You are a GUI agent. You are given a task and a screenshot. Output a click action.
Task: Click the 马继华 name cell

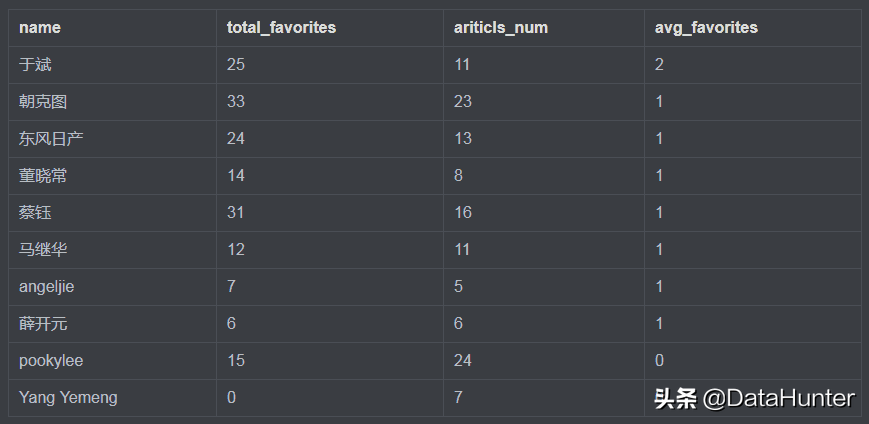click(43, 250)
